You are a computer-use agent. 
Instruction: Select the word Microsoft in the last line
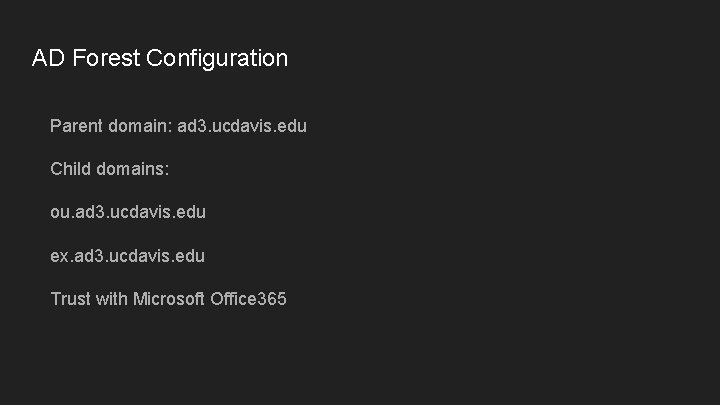pyautogui.click(x=169, y=299)
